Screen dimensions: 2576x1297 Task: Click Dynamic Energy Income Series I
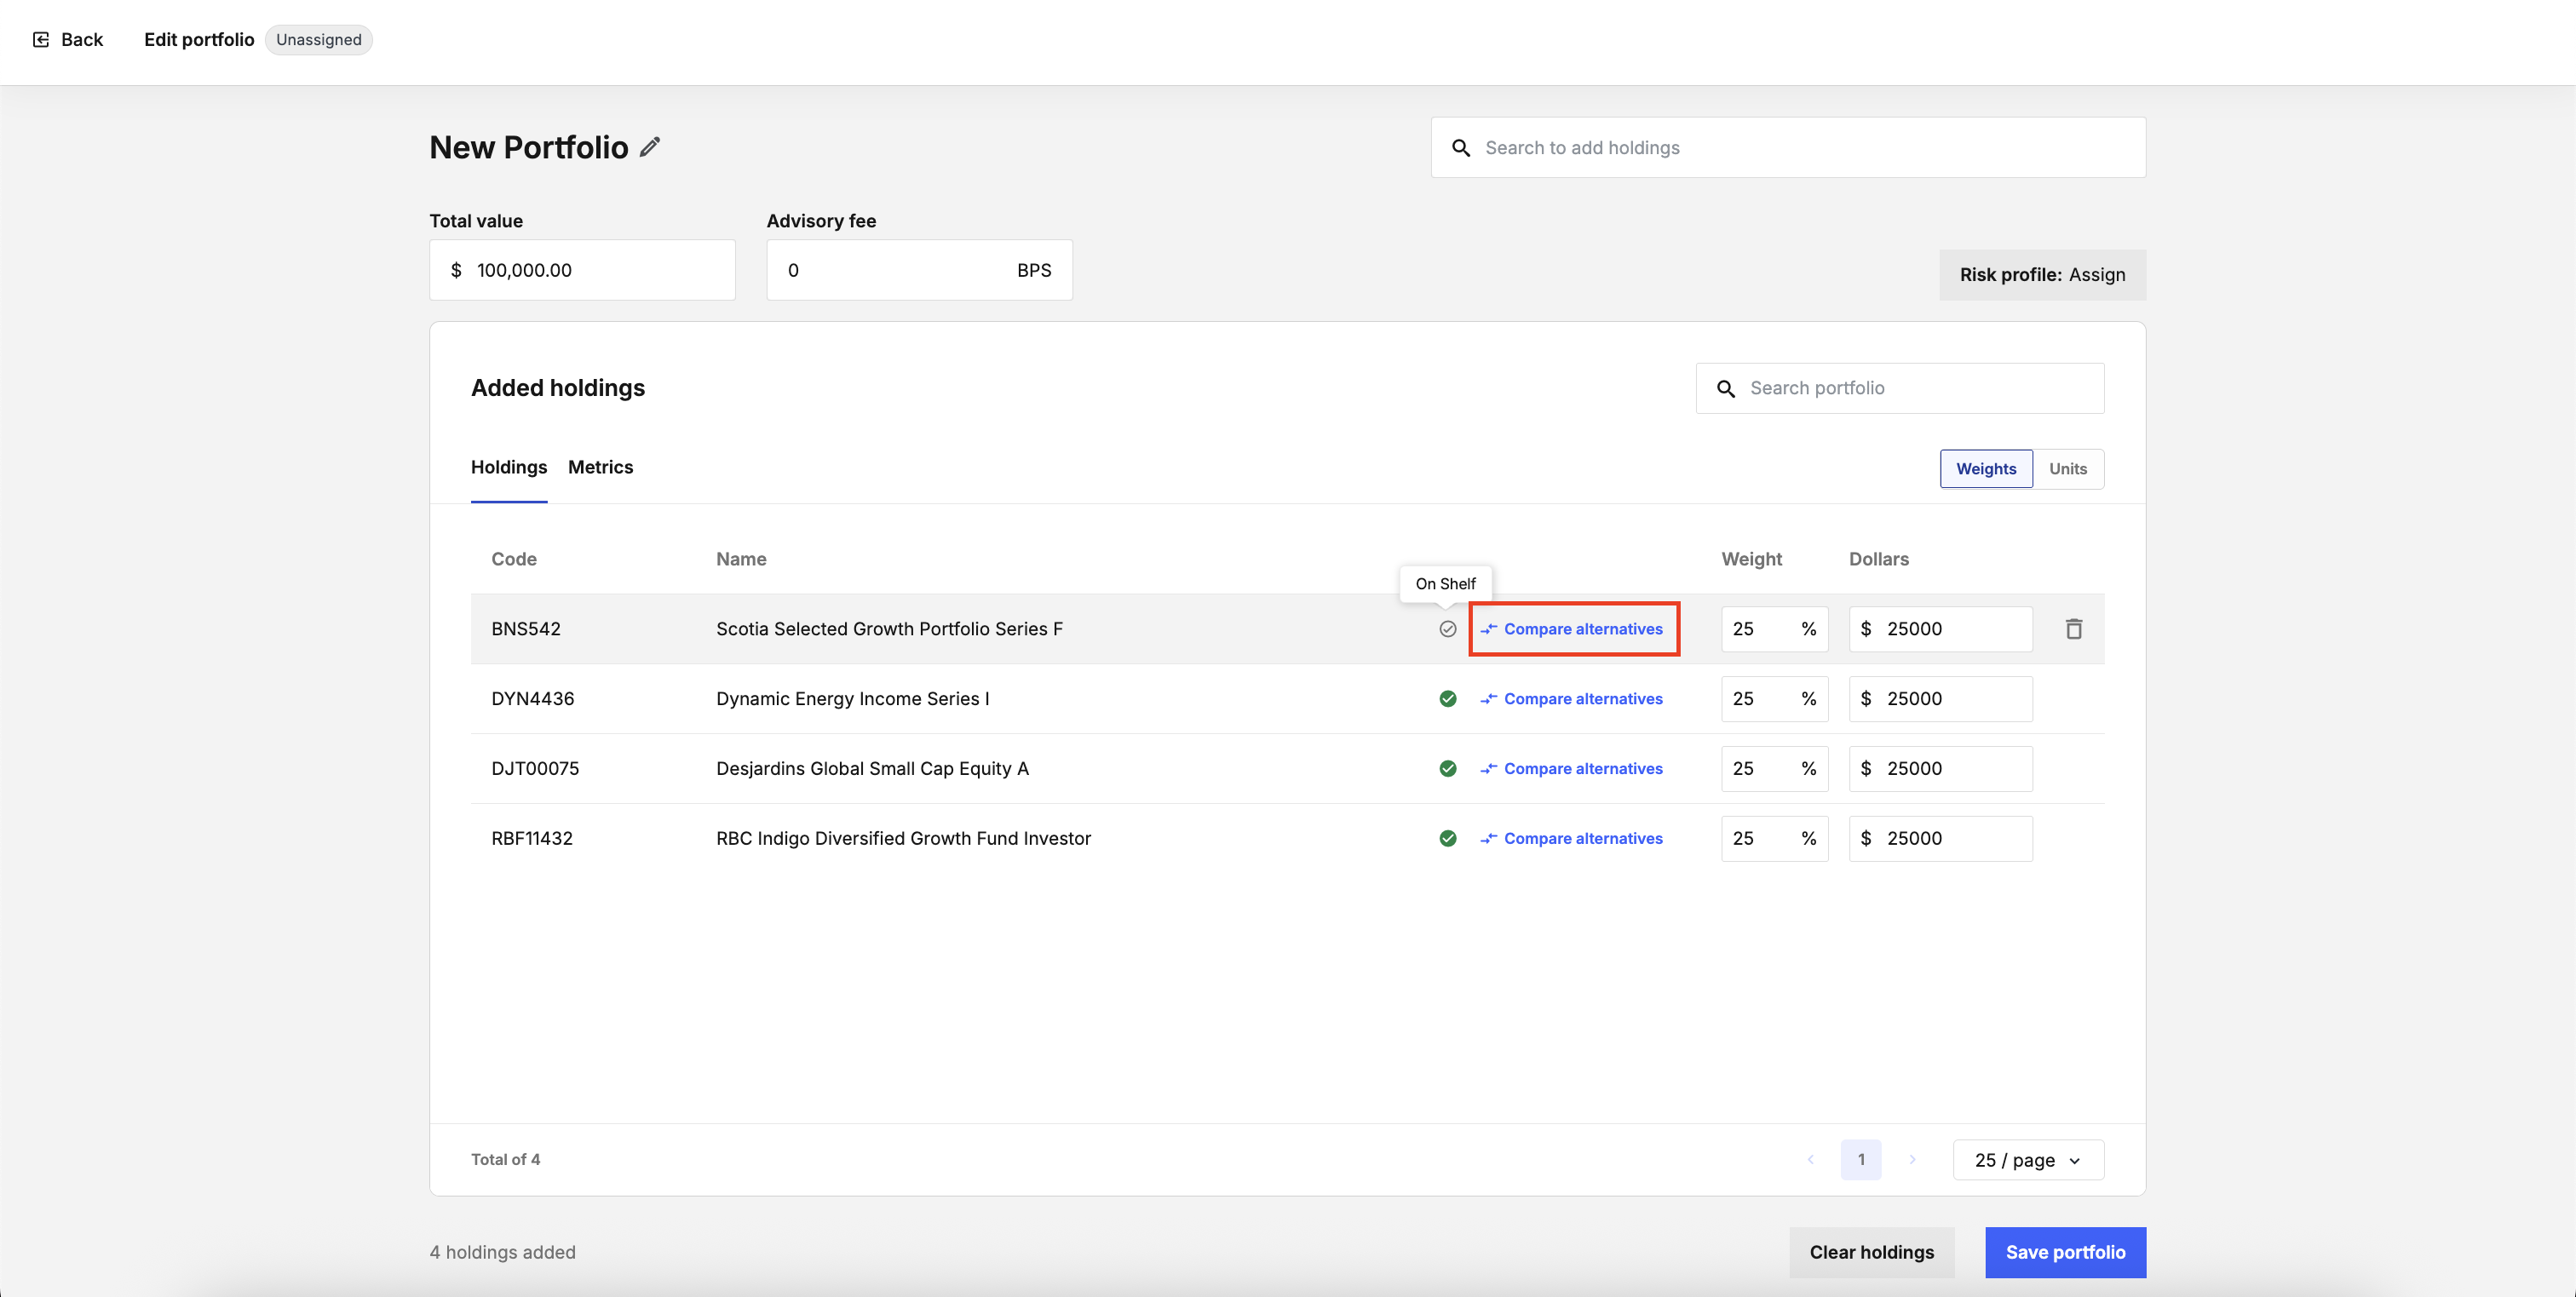pos(853,699)
